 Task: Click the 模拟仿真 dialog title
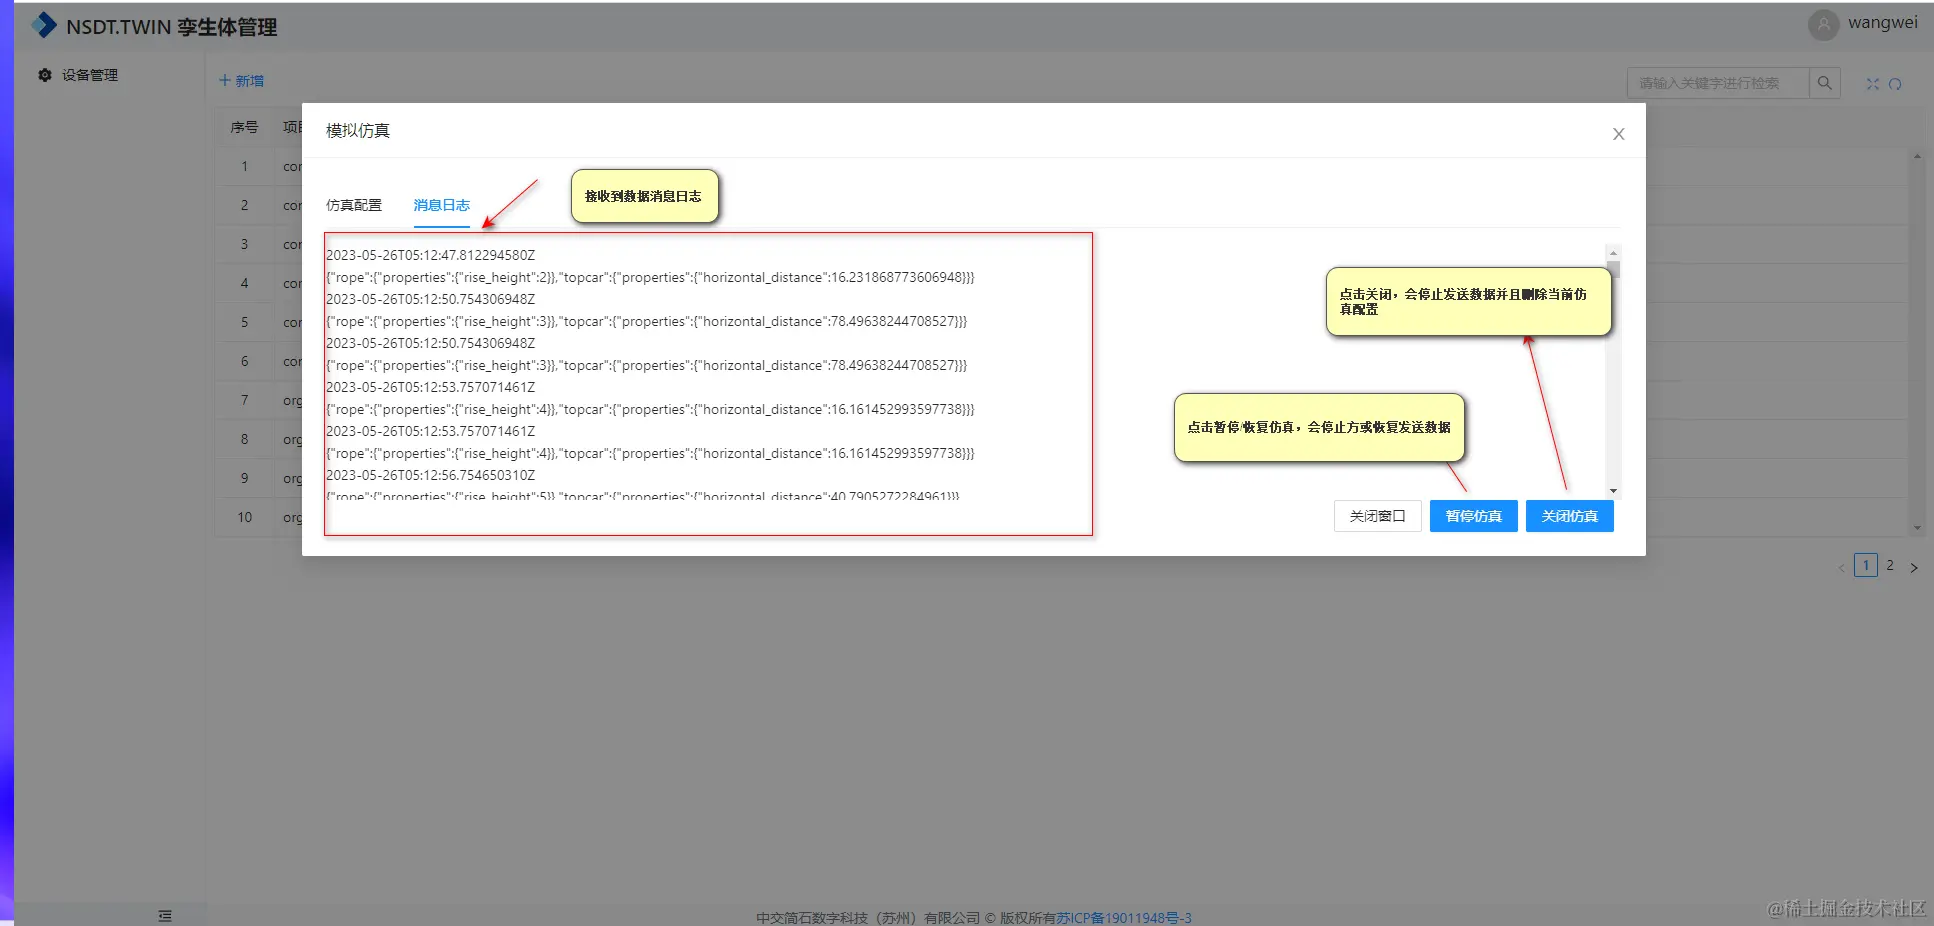coord(358,130)
